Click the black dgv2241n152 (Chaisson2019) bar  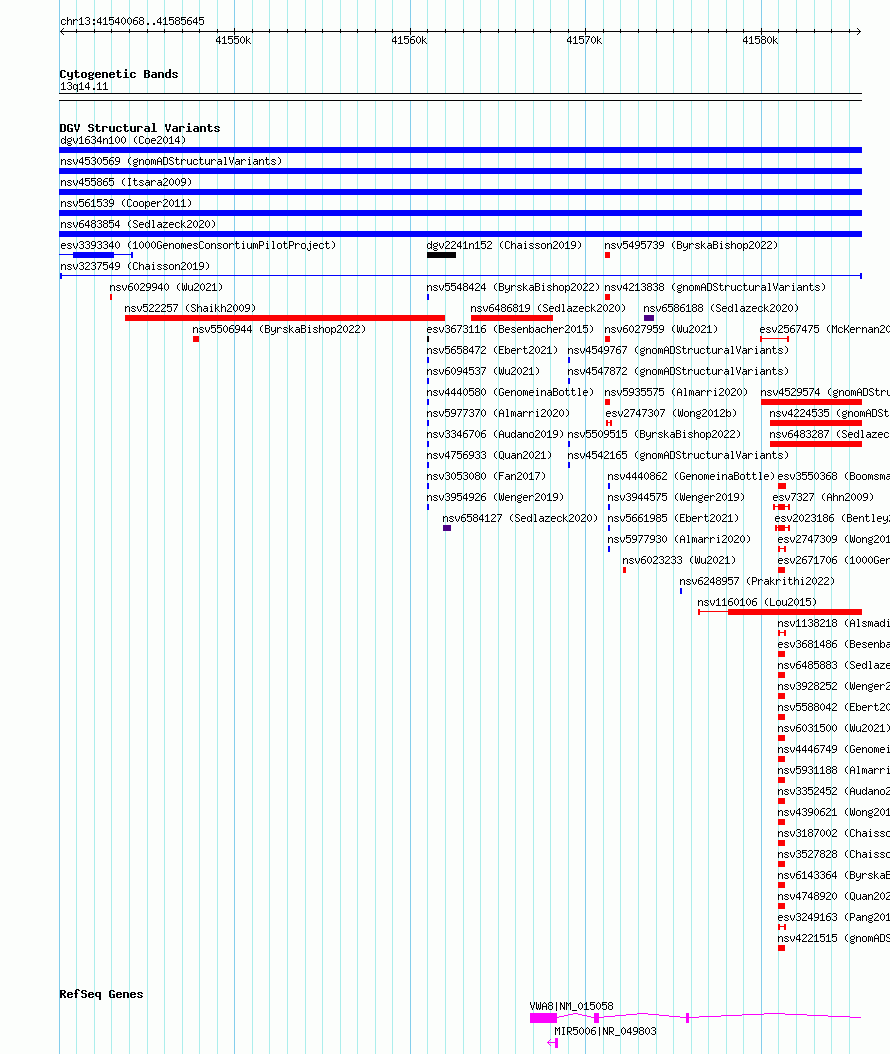(441, 255)
